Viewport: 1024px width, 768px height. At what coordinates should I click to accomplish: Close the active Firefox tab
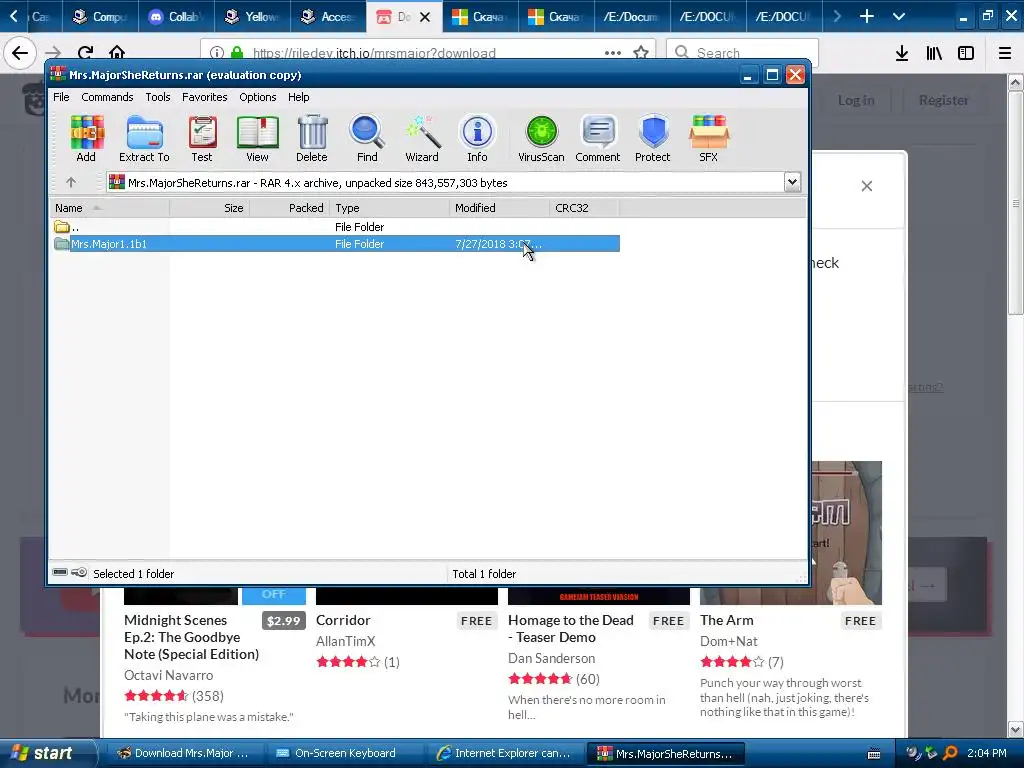click(425, 17)
